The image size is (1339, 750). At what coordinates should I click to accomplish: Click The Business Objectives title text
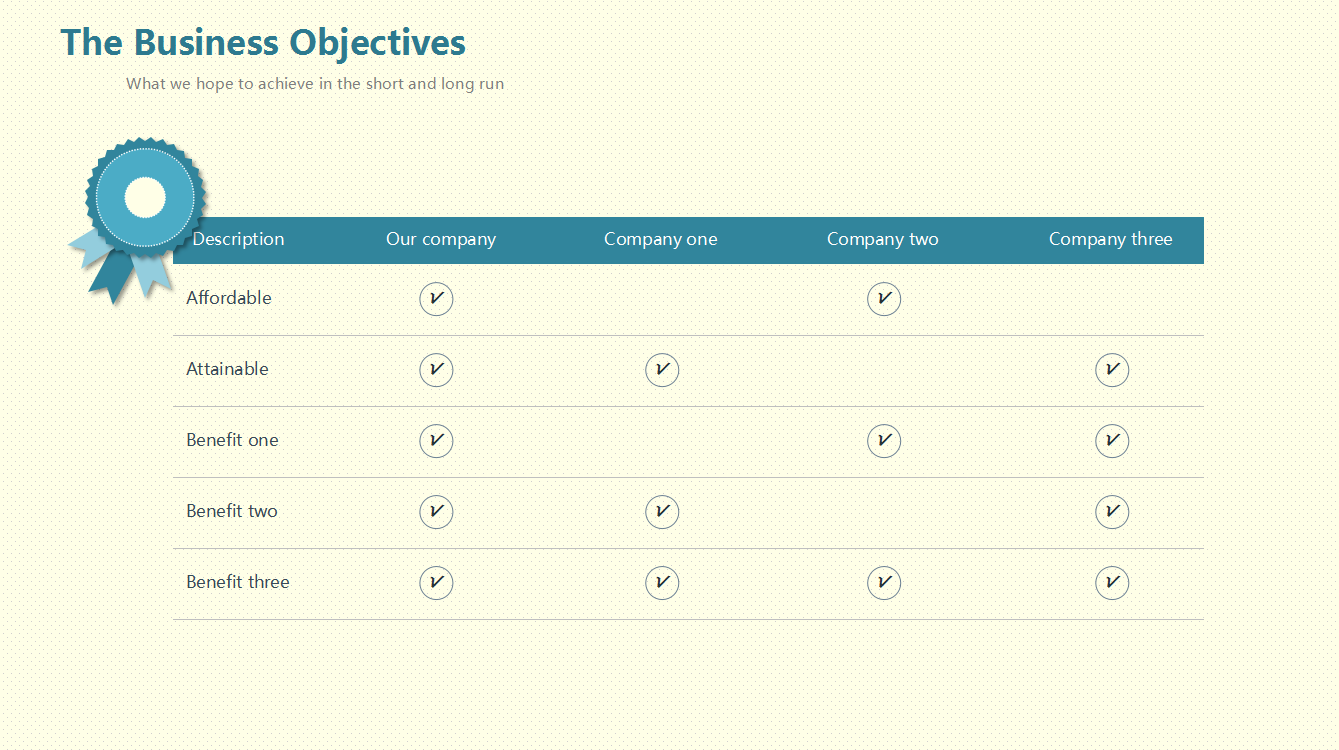263,43
